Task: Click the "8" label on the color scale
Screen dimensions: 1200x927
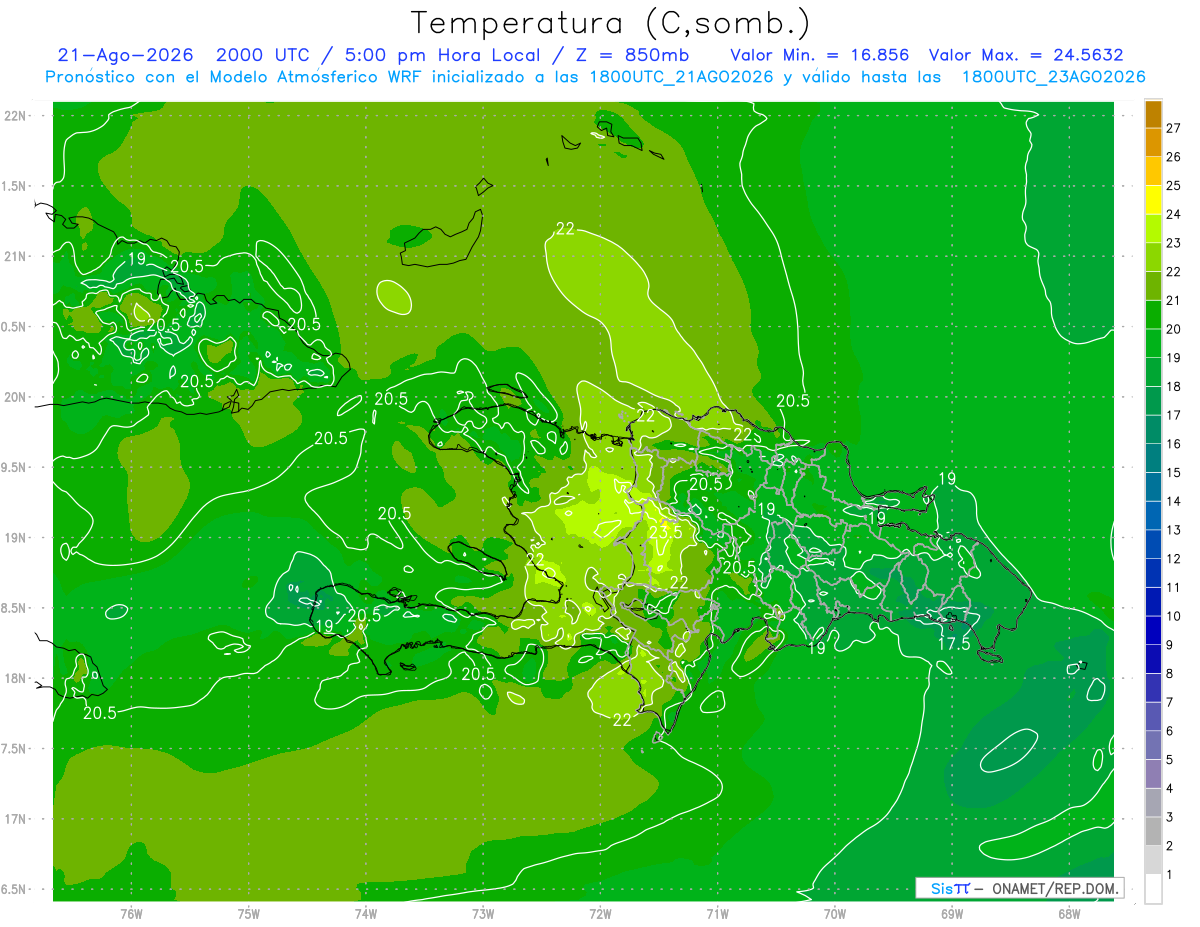Action: 1170,673
